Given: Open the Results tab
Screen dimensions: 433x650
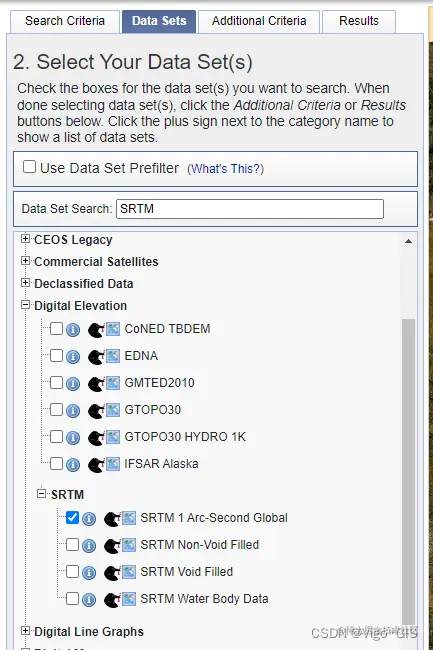Looking at the screenshot, I should point(359,21).
